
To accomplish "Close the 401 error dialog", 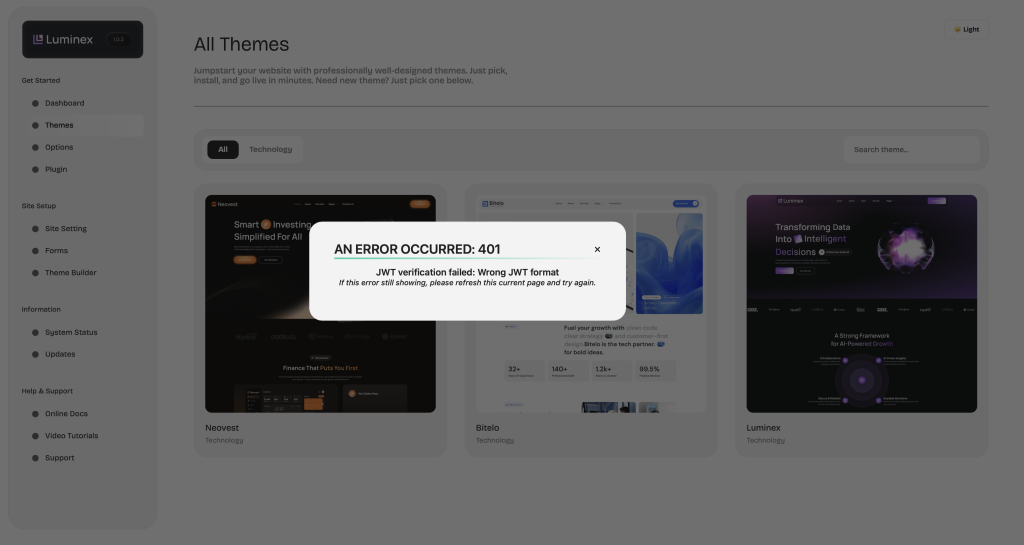I will (x=597, y=250).
